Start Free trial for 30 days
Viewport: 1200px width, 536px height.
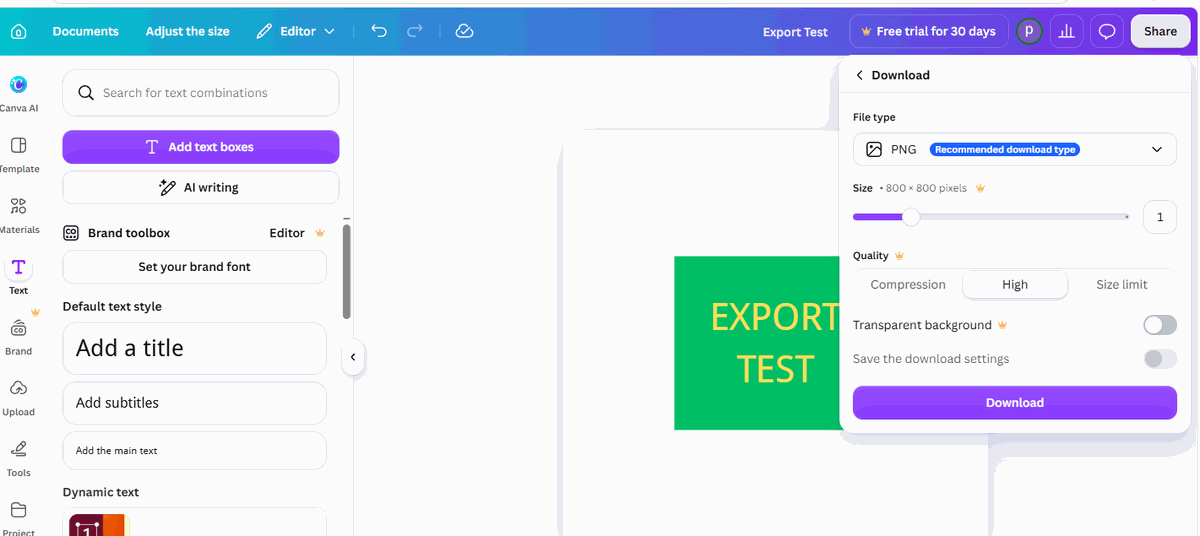(x=928, y=31)
